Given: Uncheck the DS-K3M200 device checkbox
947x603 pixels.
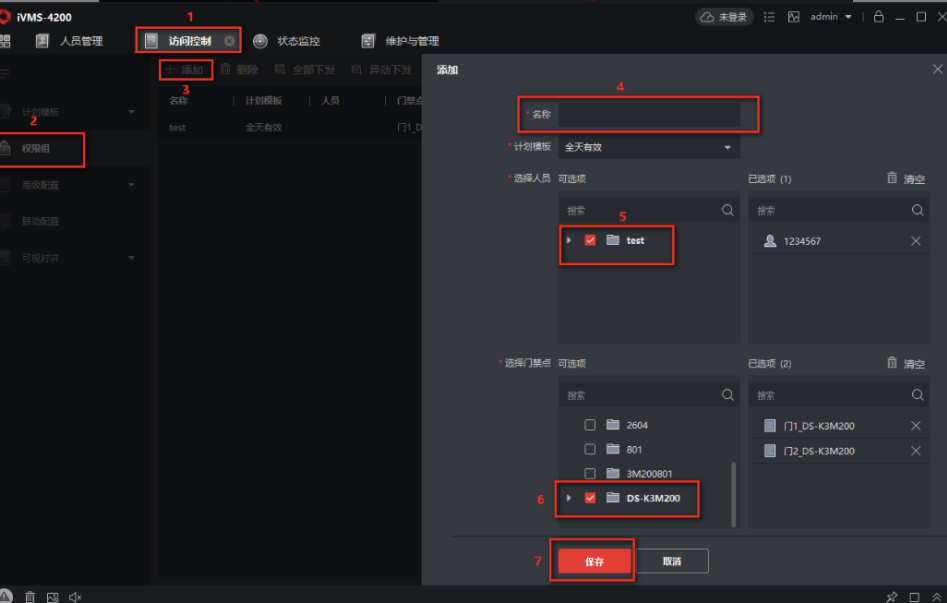Looking at the screenshot, I should coord(590,498).
